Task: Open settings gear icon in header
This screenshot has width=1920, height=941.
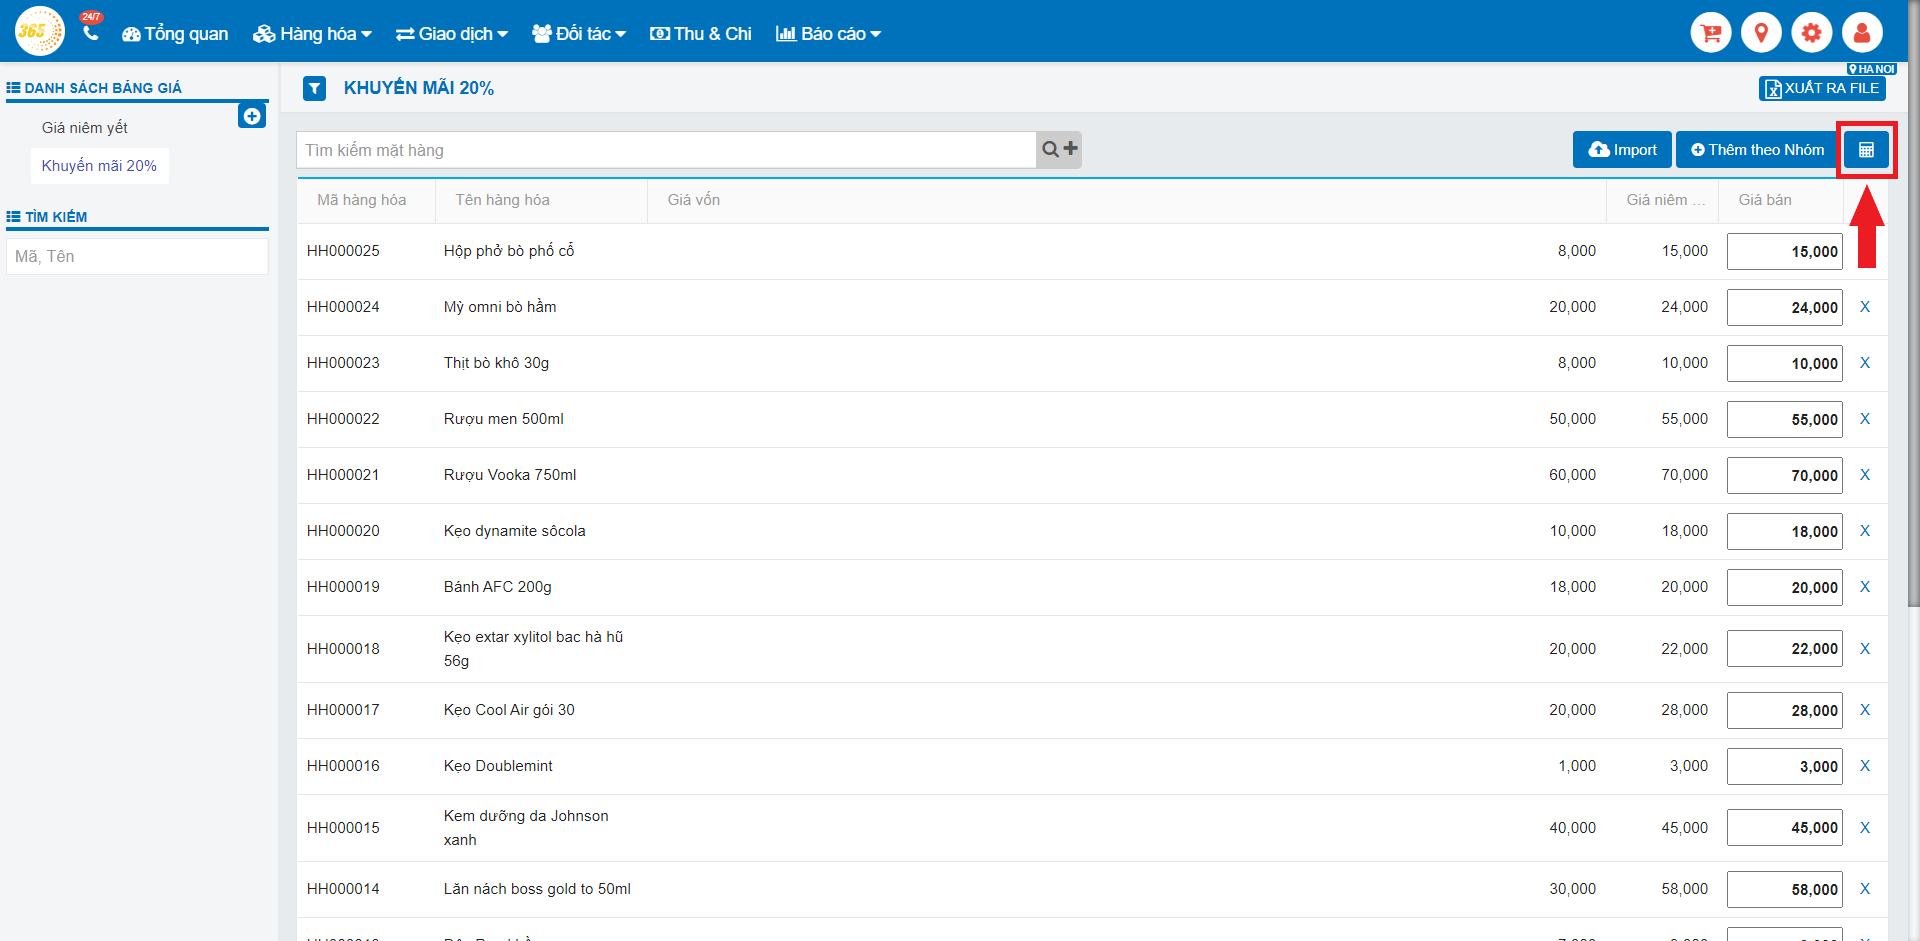Action: 1811,33
